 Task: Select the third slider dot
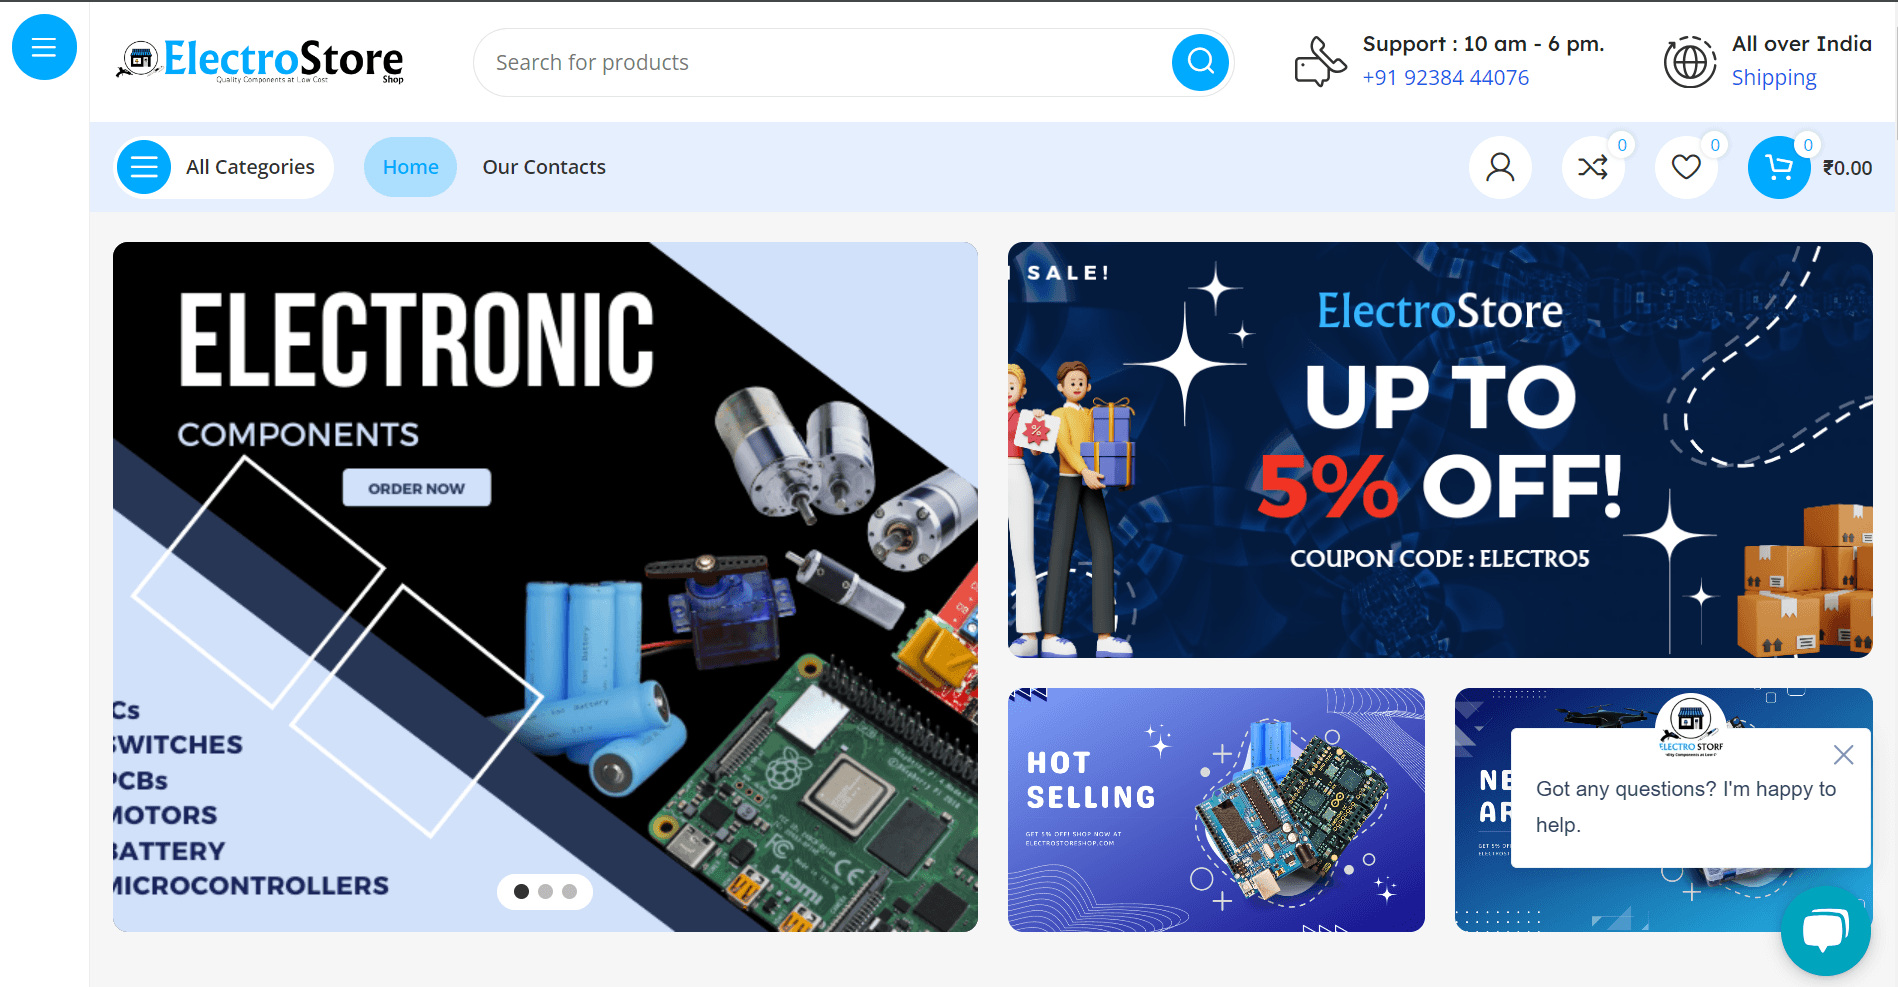pos(569,891)
